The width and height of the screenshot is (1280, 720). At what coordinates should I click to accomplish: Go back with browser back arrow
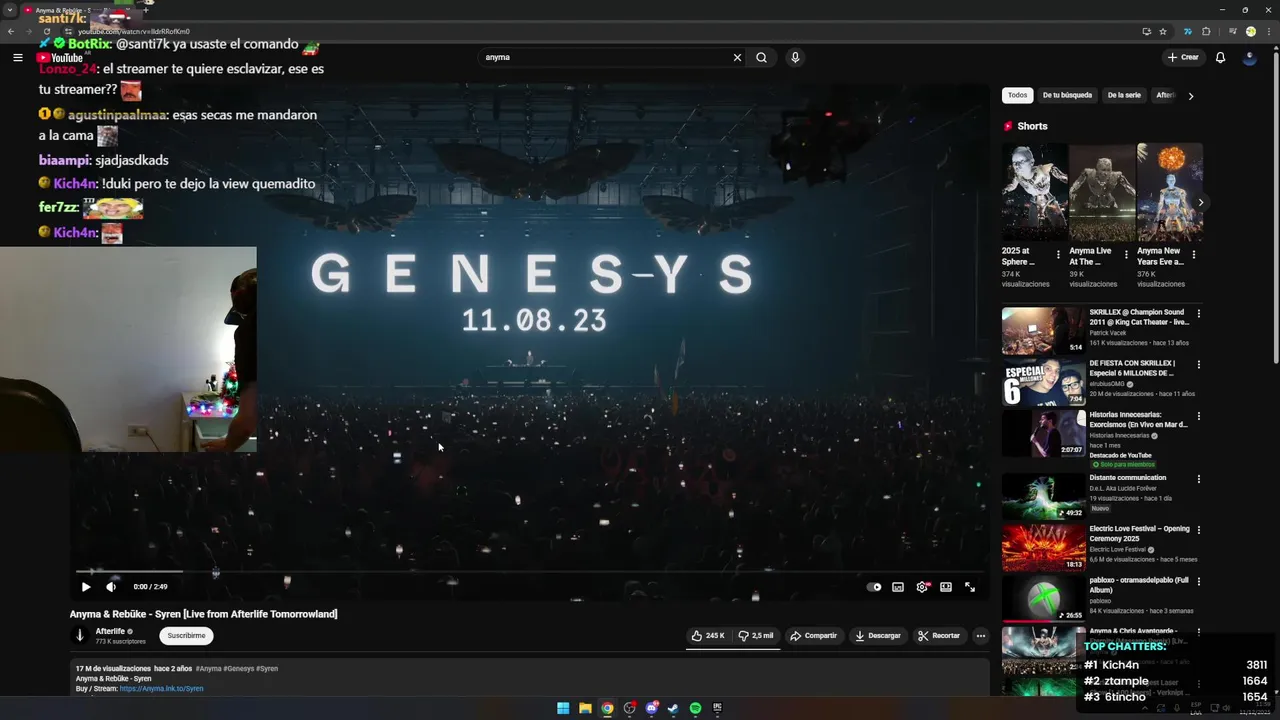(x=11, y=31)
